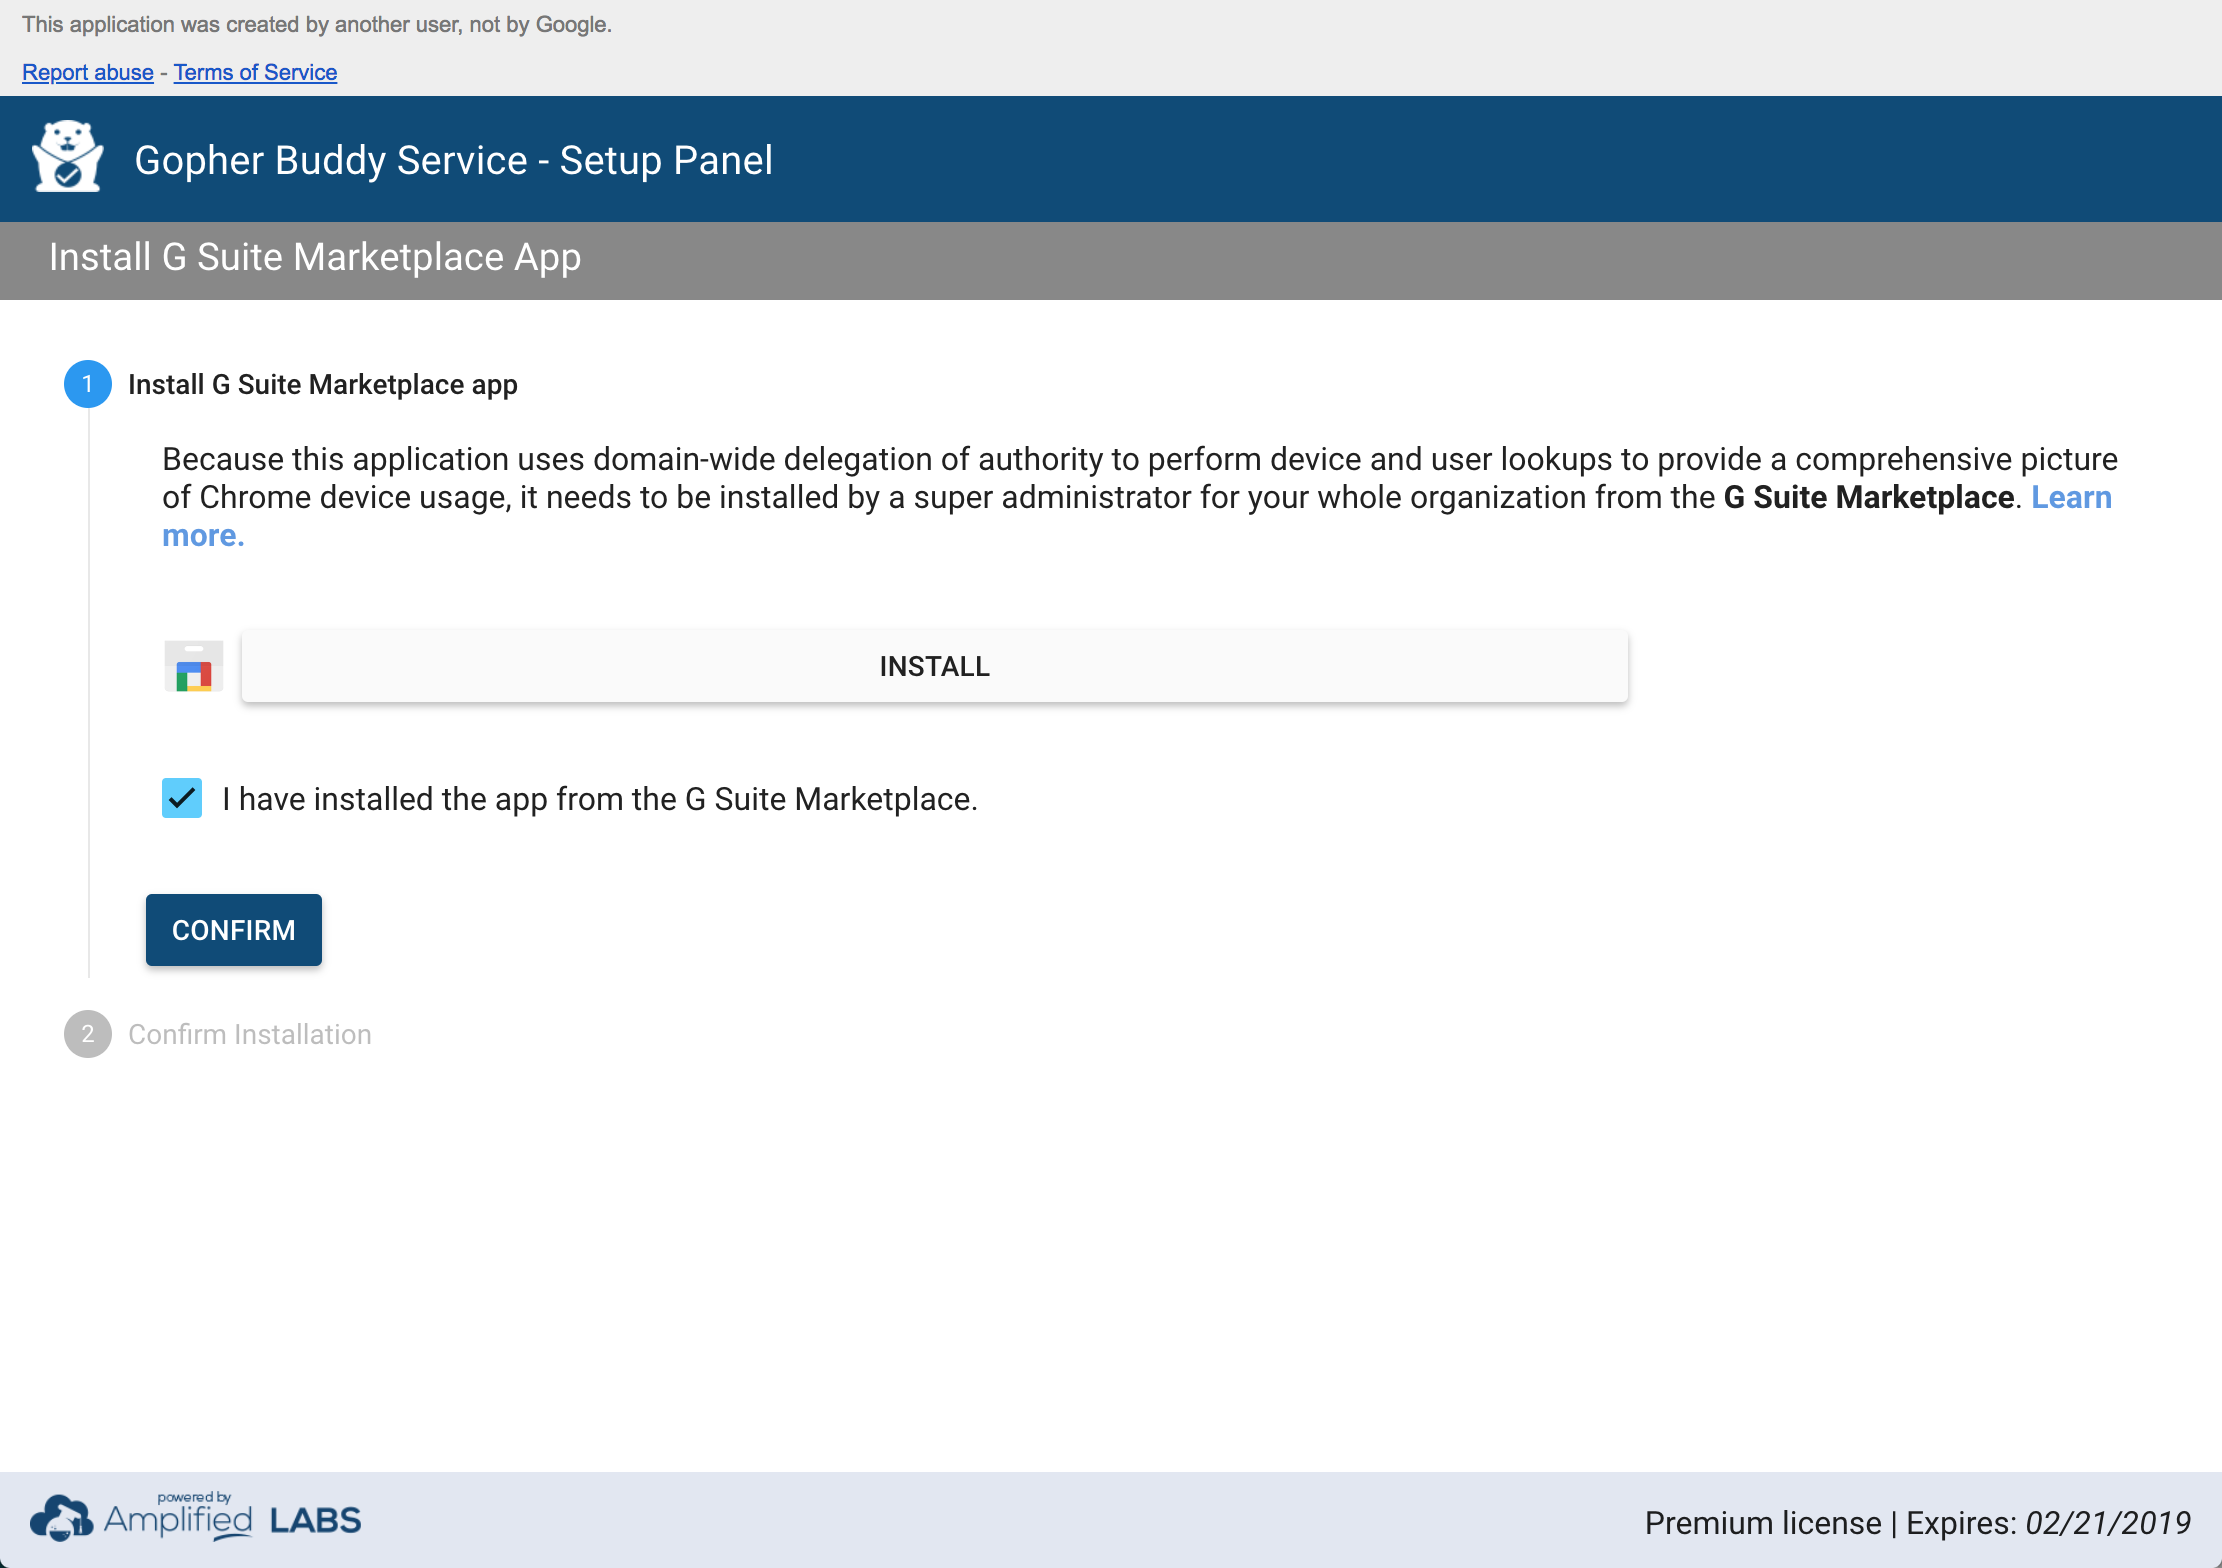Click the 'Install G Suite Marketplace App' section banner
2222x1568 pixels.
(315, 258)
